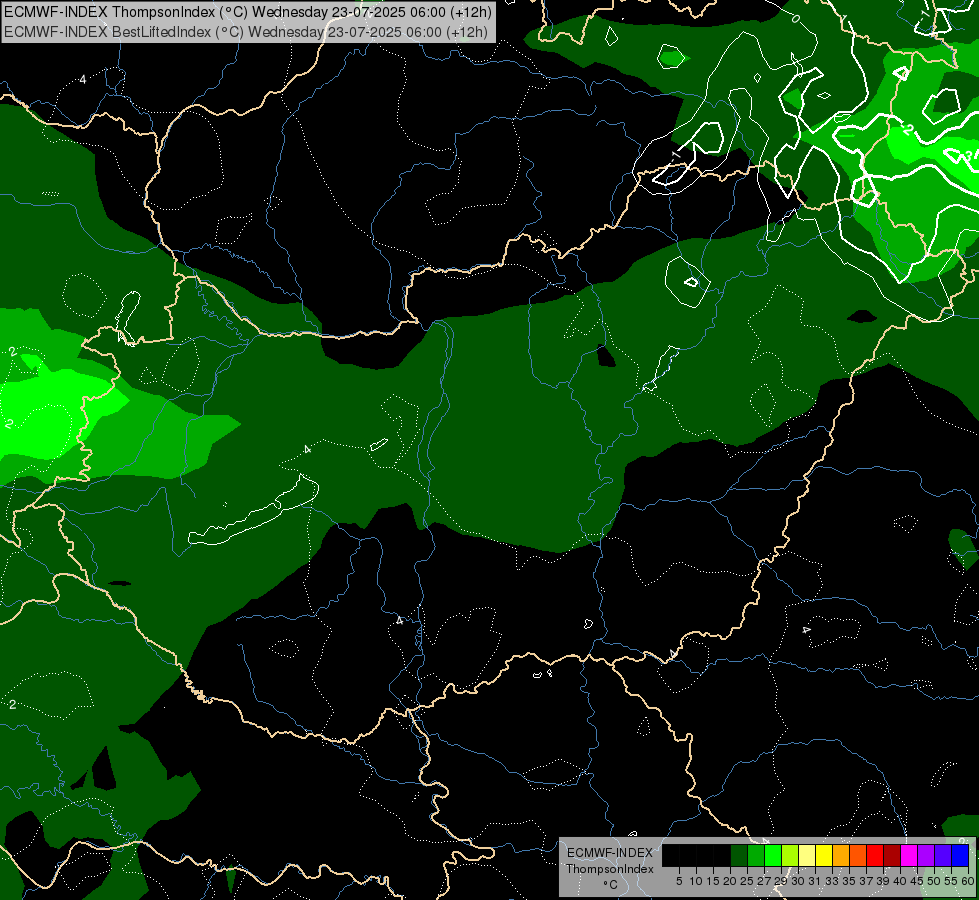Pick the bright green 27–29 legend swatch
Image resolution: width=979 pixels, height=900 pixels.
(773, 855)
